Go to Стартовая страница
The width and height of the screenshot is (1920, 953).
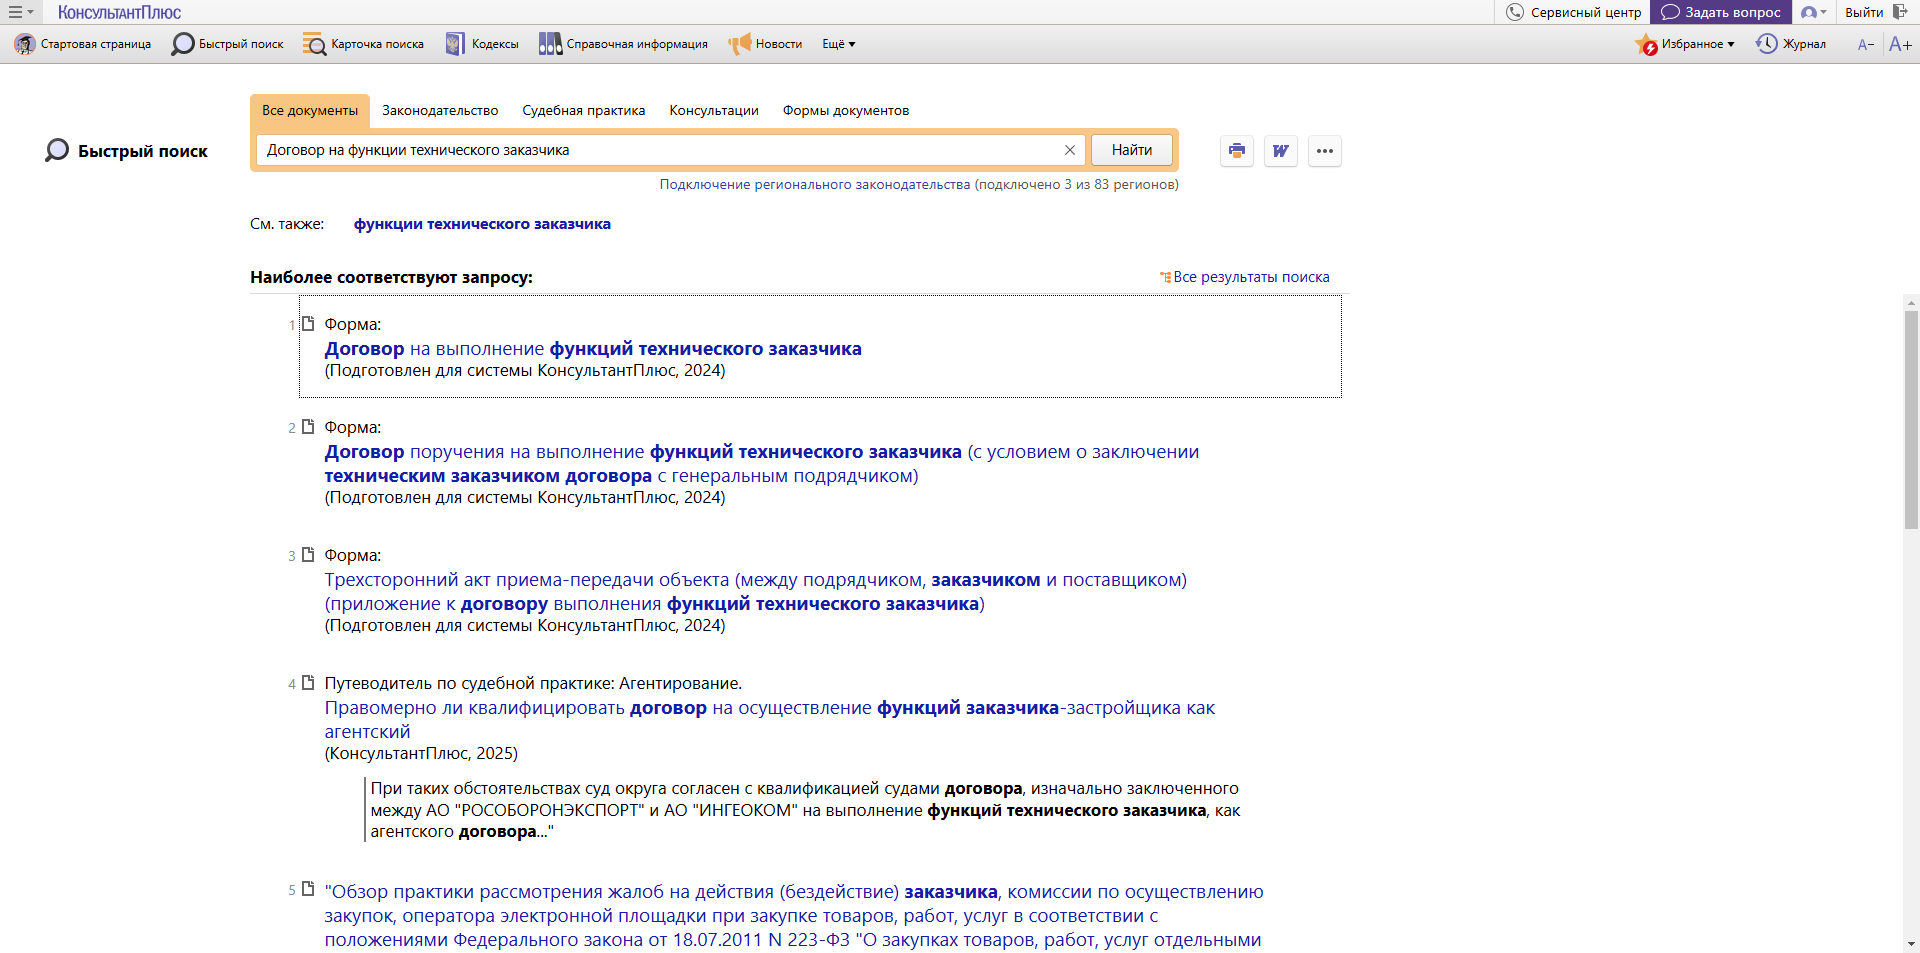(83, 44)
